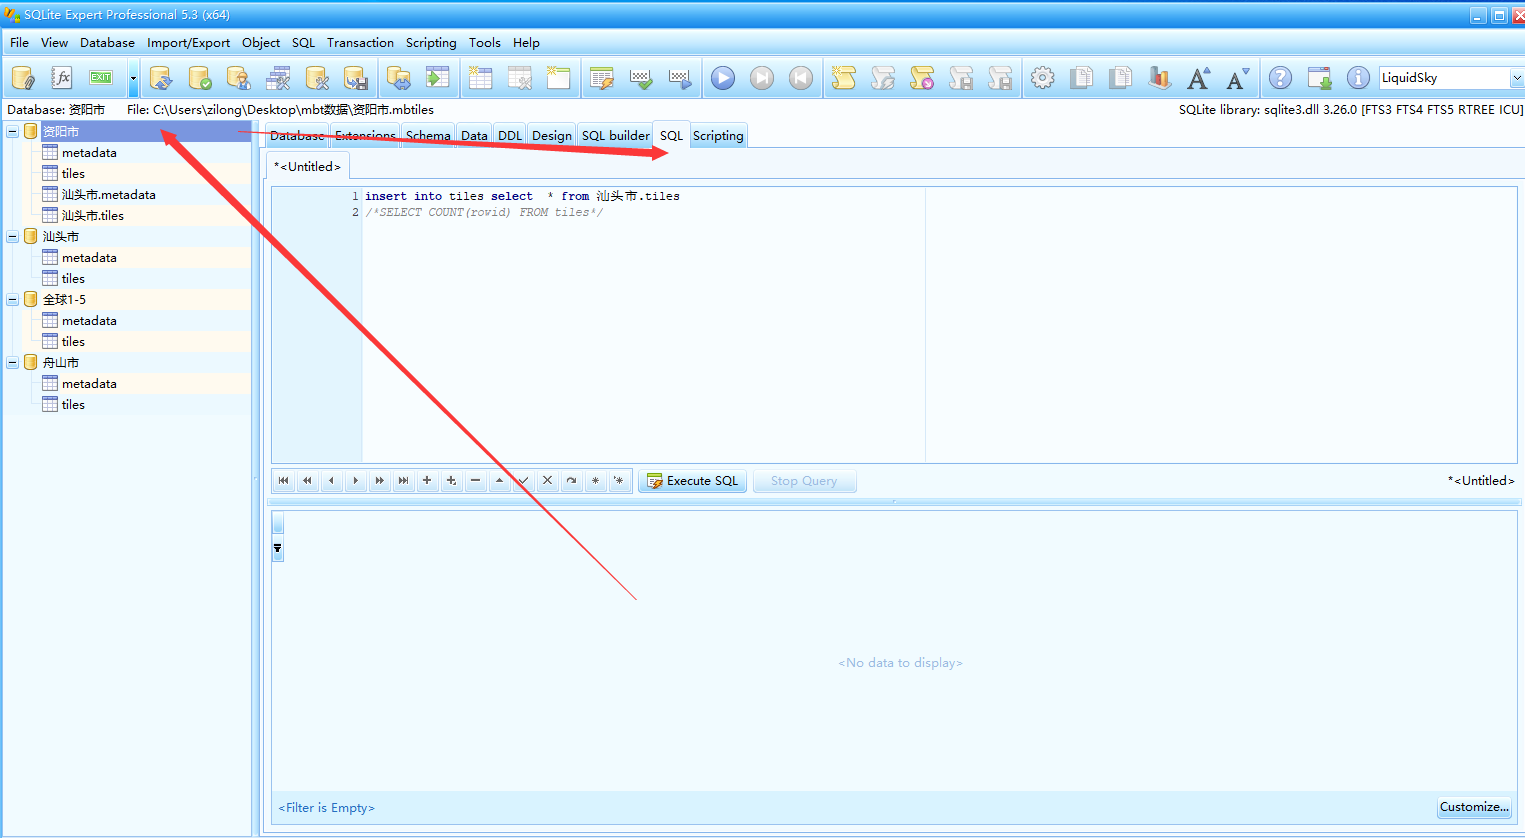Screen dimensions: 1525x838
Task: Click the database with green checkmark icon
Action: (200, 78)
